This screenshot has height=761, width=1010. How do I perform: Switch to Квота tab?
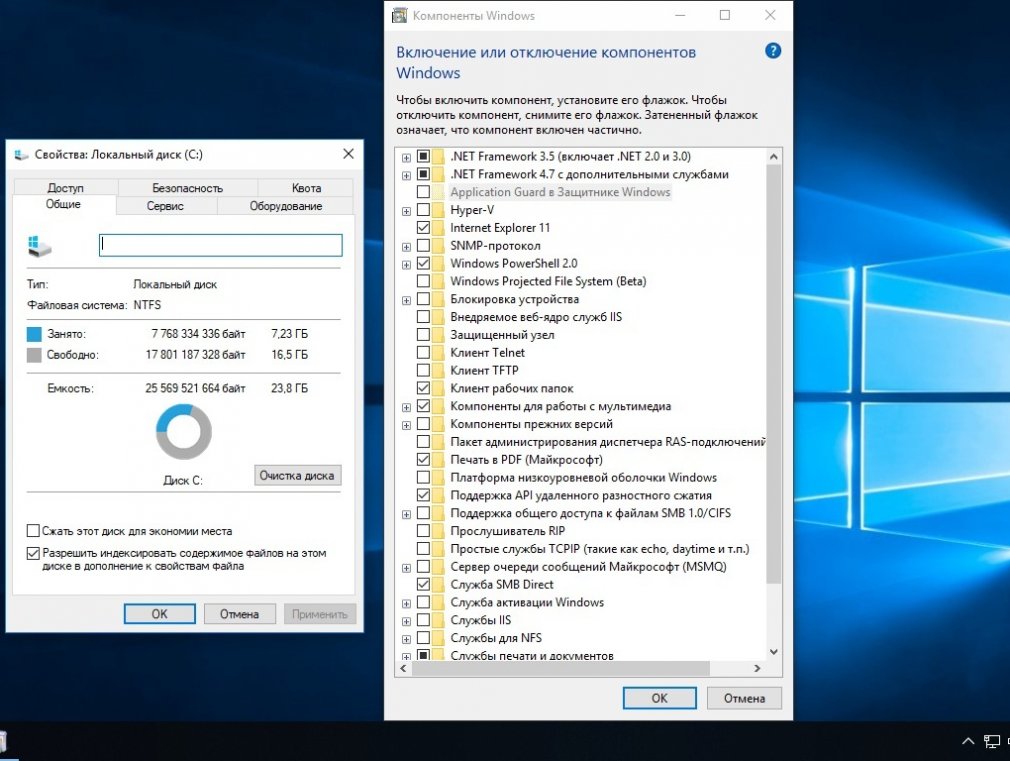(x=306, y=188)
